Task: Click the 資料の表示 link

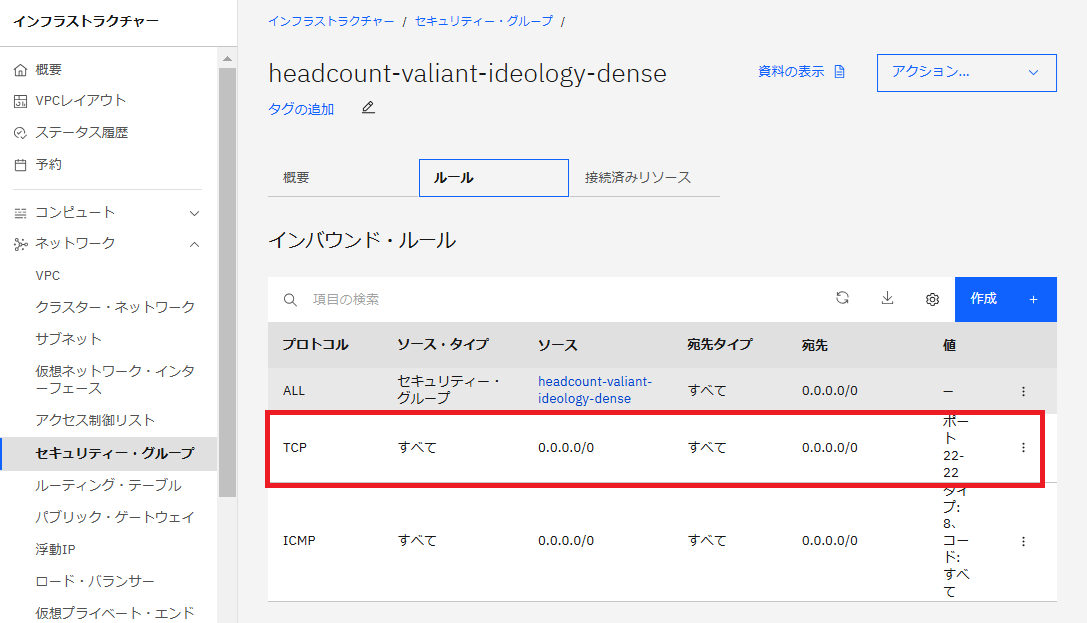Action: (791, 71)
